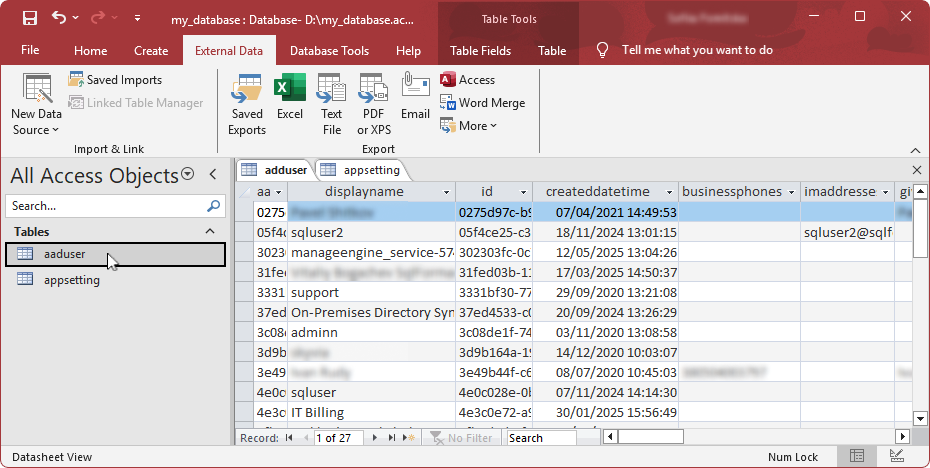Select the appsetting table in navigation pane
This screenshot has width=930, height=468.
(116, 279)
